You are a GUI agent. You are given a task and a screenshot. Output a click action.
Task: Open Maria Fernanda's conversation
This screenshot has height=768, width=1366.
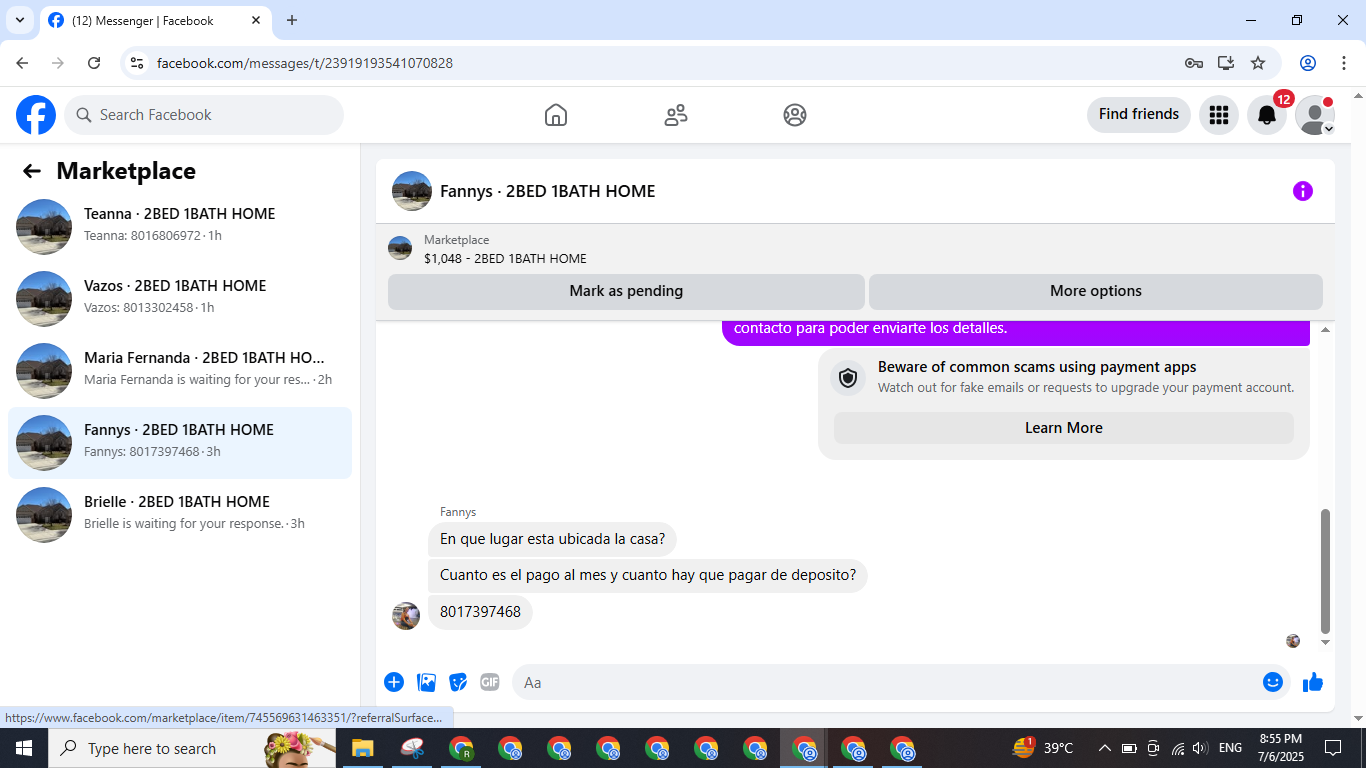click(180, 371)
